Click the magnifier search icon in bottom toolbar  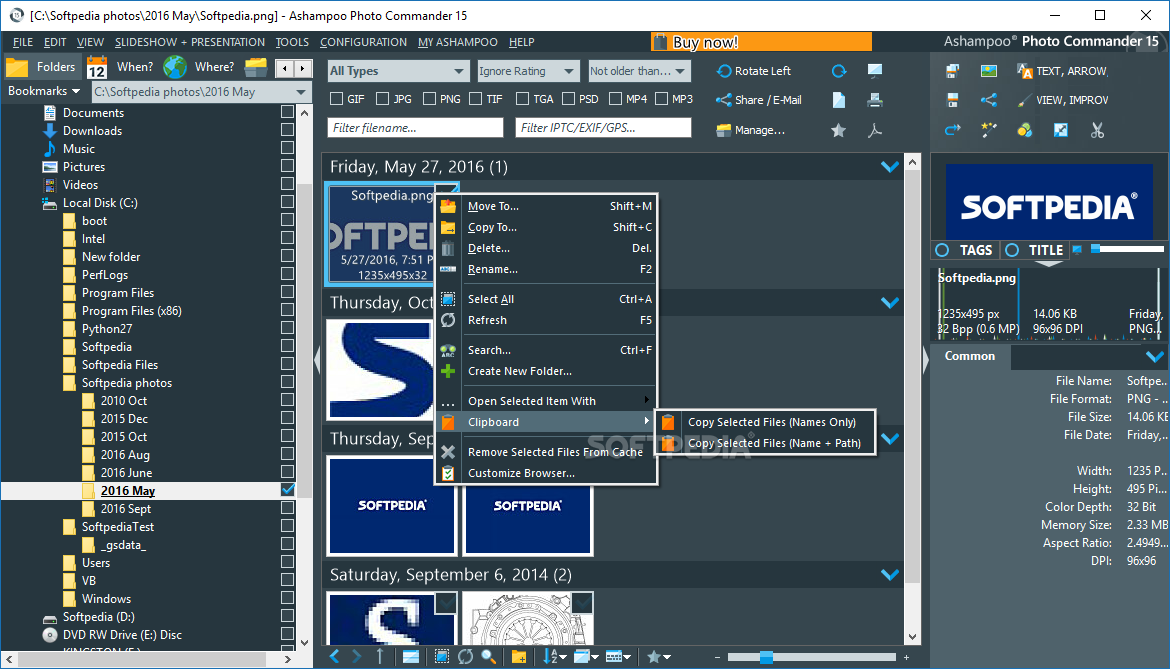pyautogui.click(x=489, y=656)
